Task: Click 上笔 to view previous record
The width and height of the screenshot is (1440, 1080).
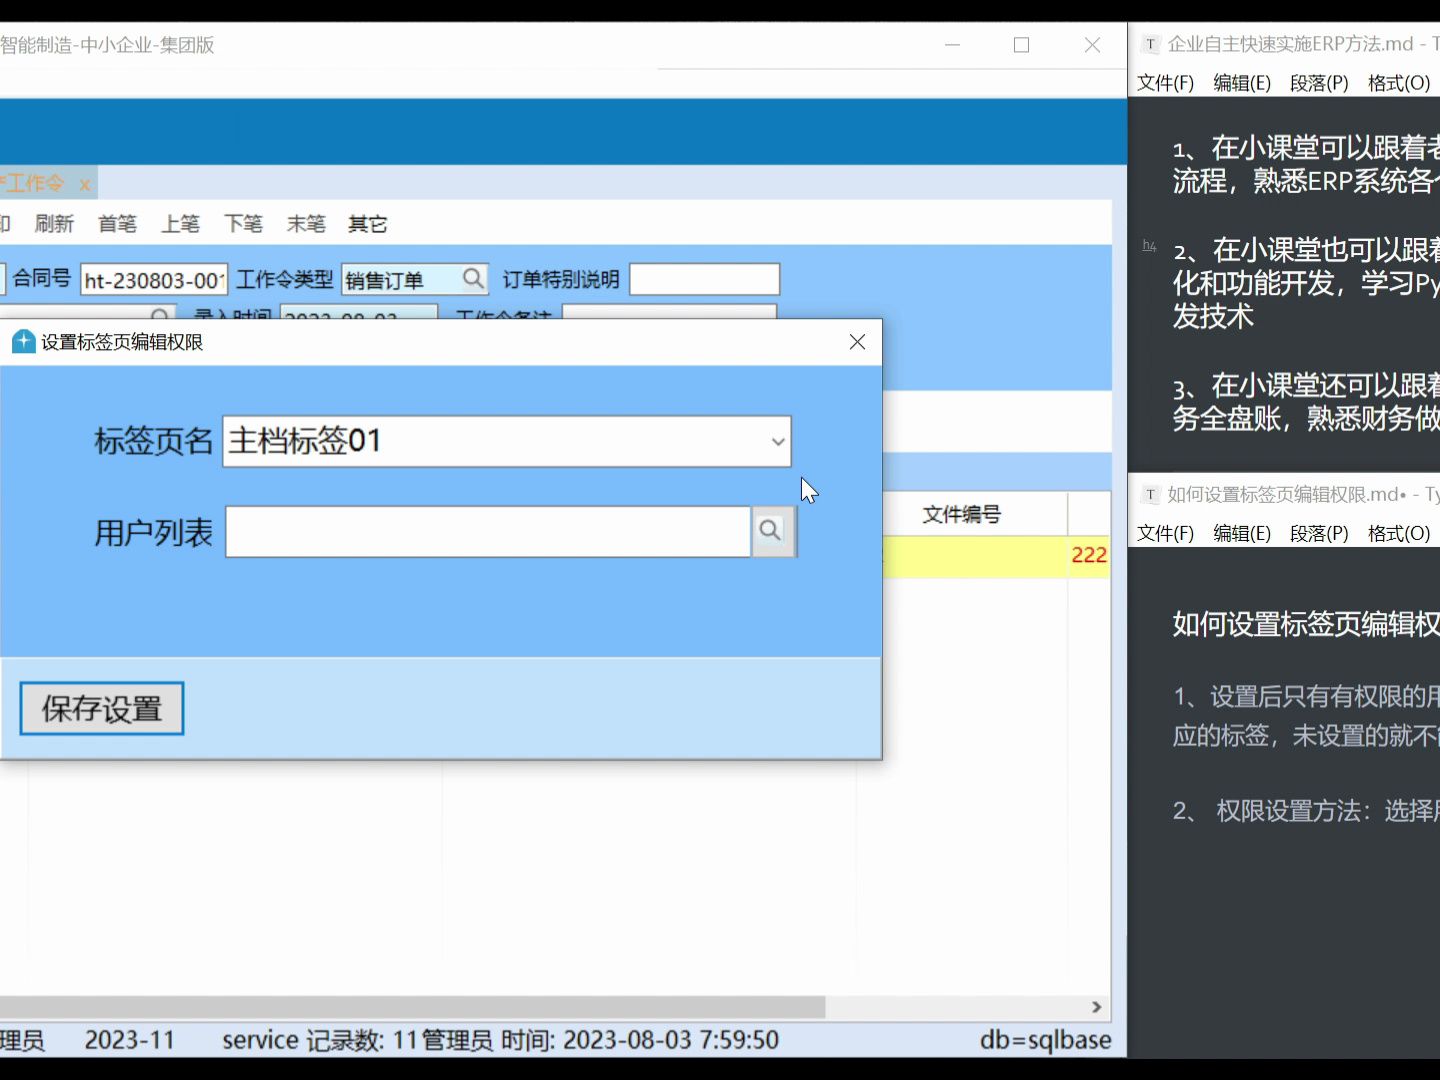Action: (181, 223)
